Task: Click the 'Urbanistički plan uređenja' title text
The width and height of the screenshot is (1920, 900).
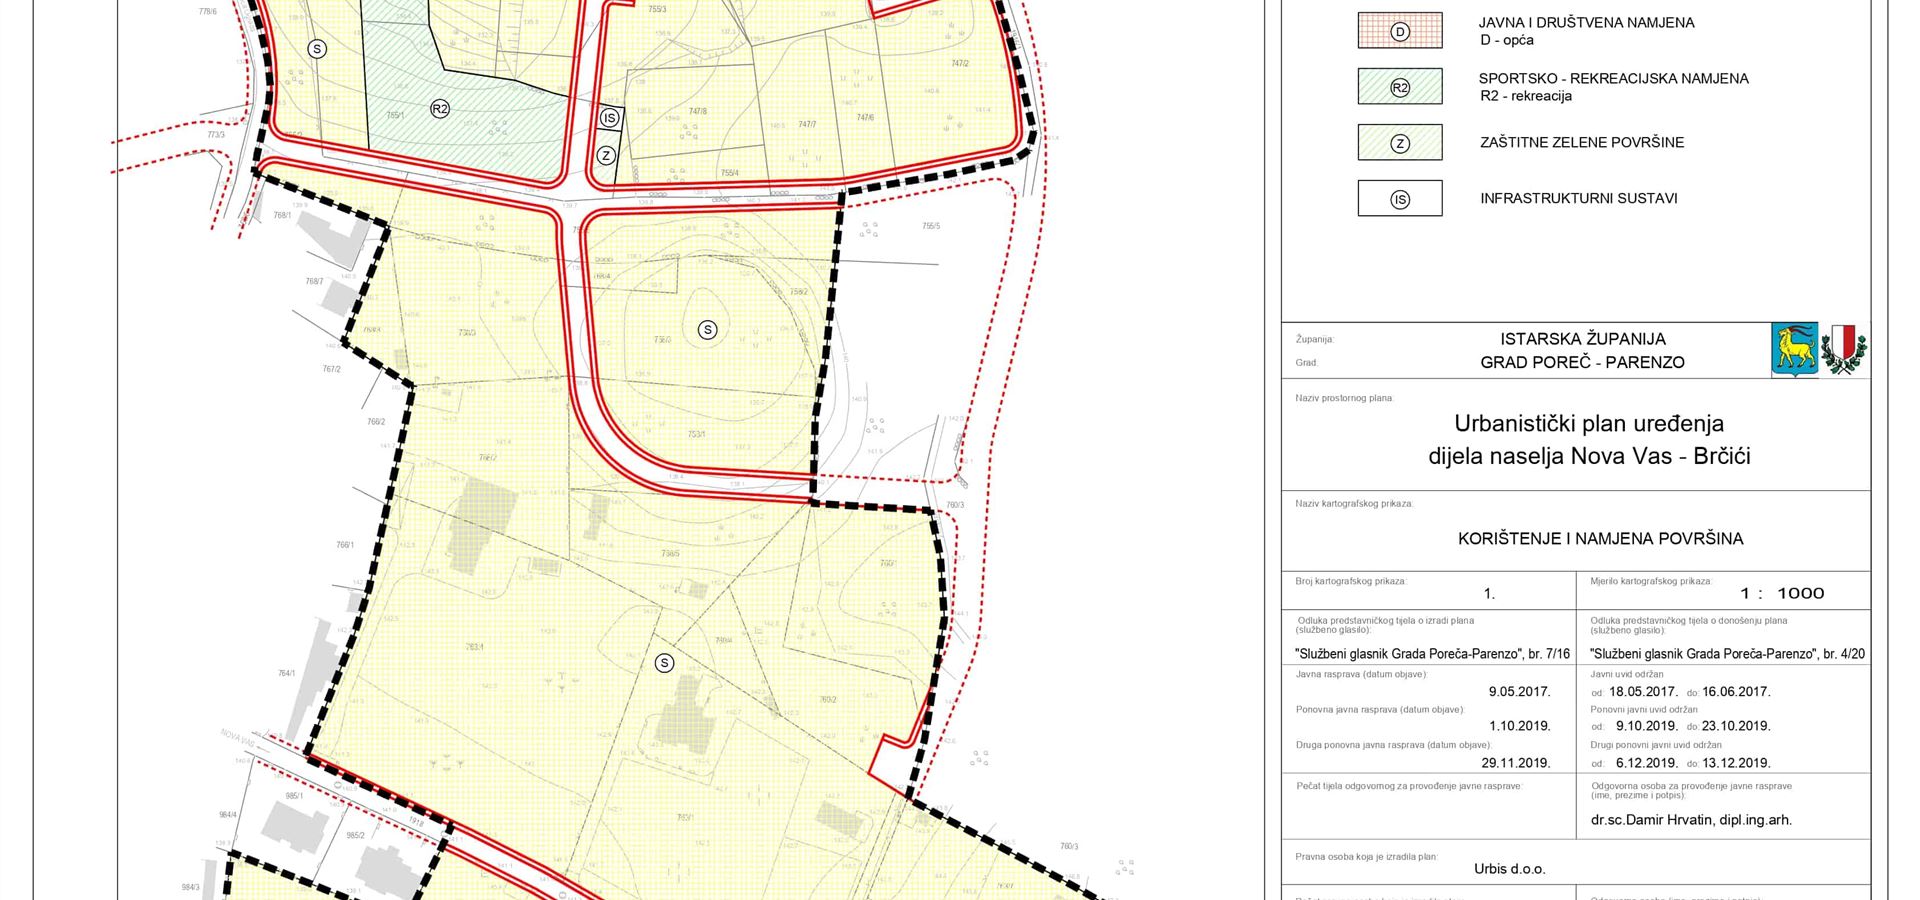Action: [1588, 423]
